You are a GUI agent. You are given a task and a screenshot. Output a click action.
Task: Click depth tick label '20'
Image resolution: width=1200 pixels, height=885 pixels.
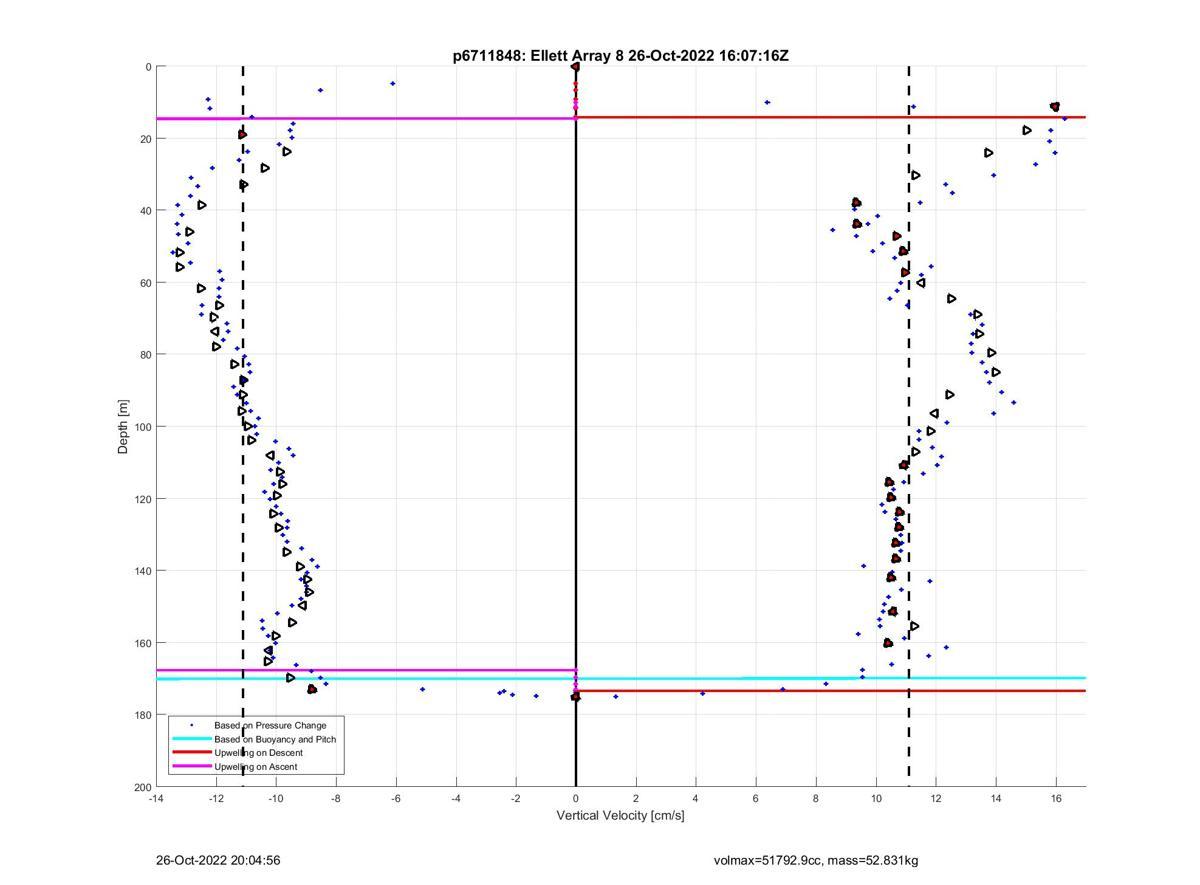[145, 139]
